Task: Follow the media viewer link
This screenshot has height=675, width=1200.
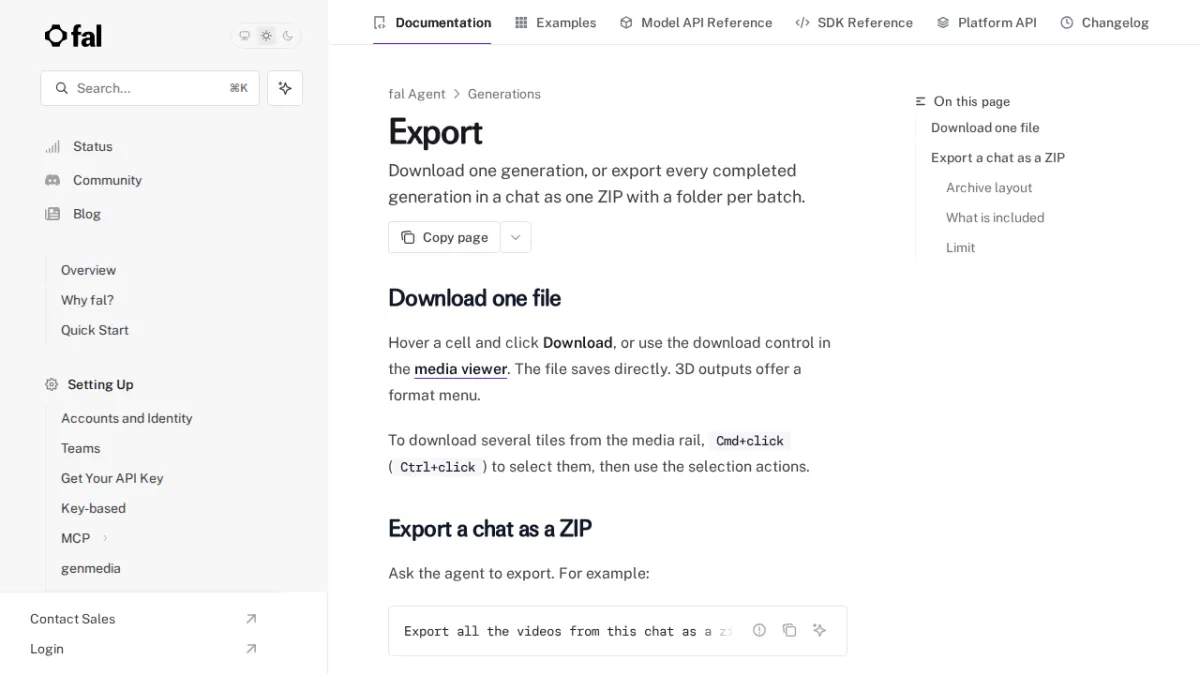Action: coord(461,369)
